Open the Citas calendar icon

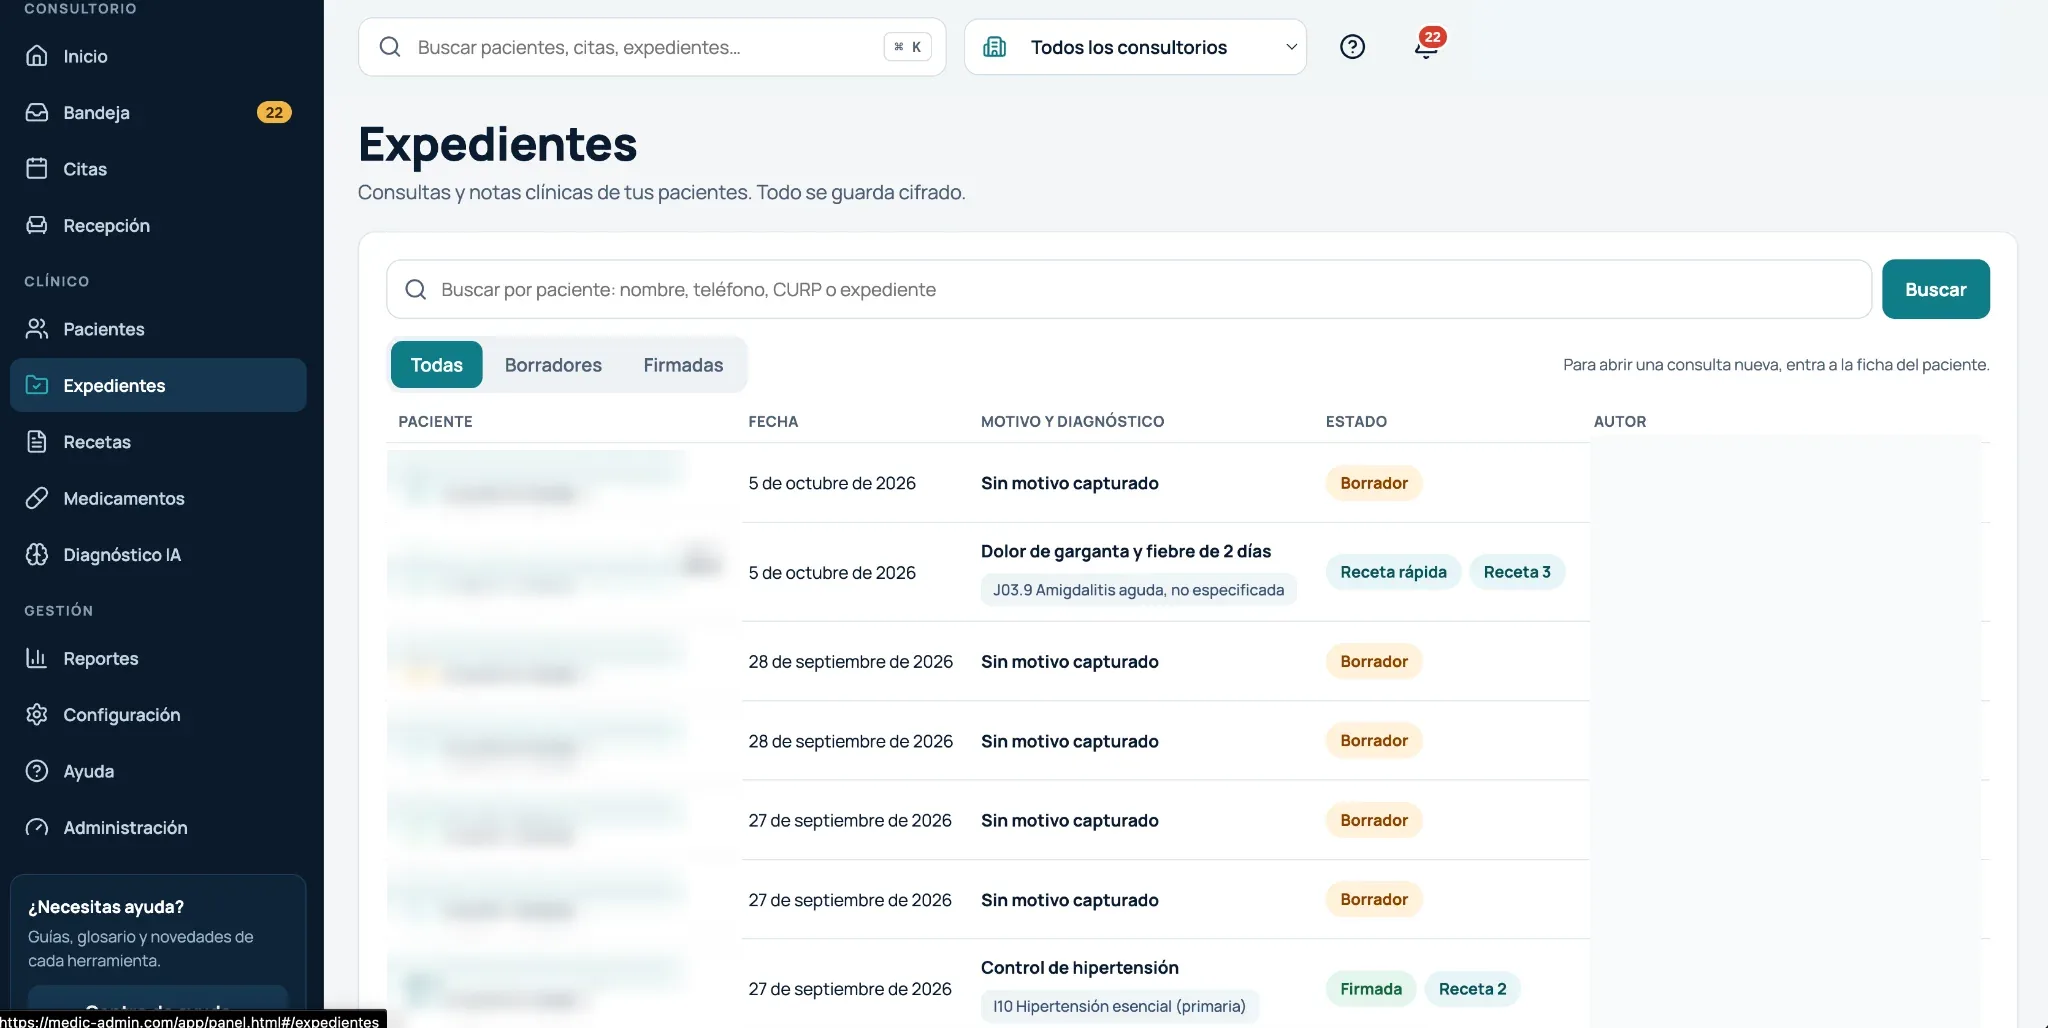[x=37, y=168]
